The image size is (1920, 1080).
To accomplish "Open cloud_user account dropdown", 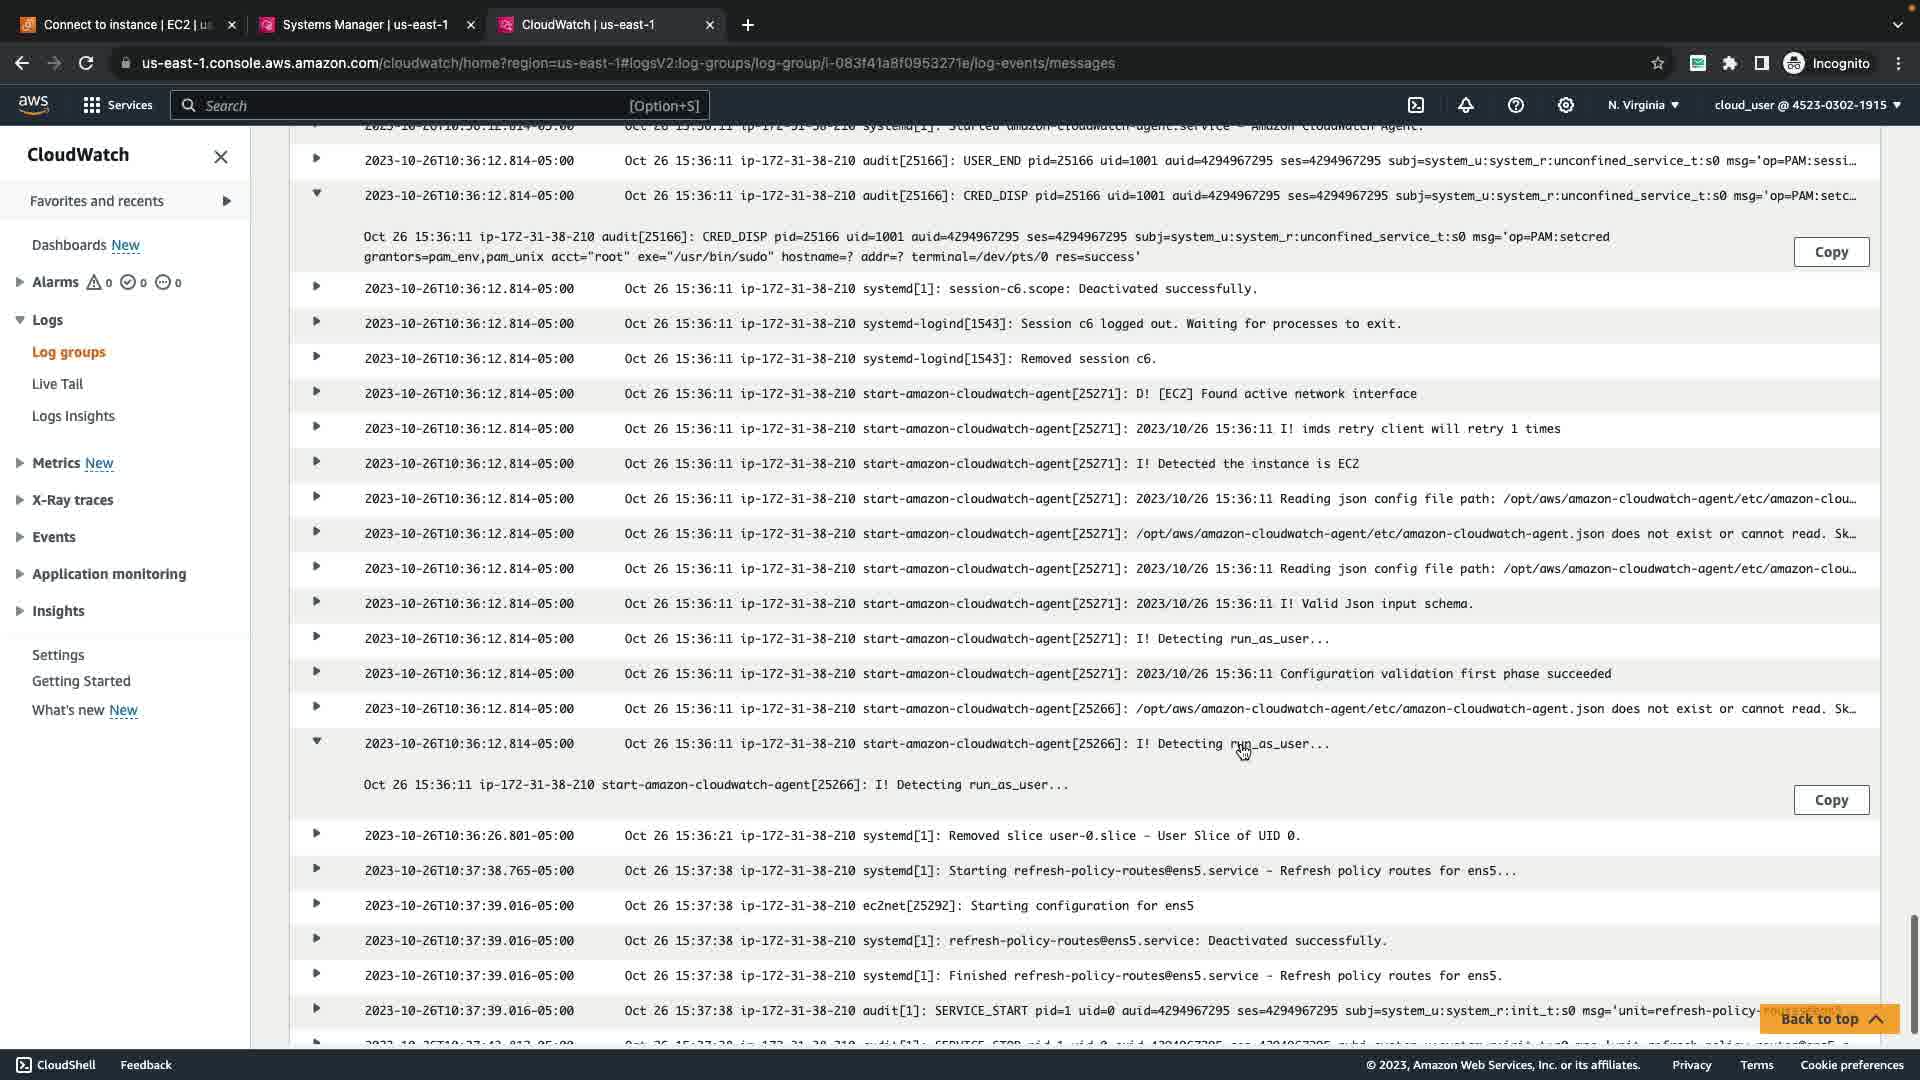I will click(x=1807, y=105).
